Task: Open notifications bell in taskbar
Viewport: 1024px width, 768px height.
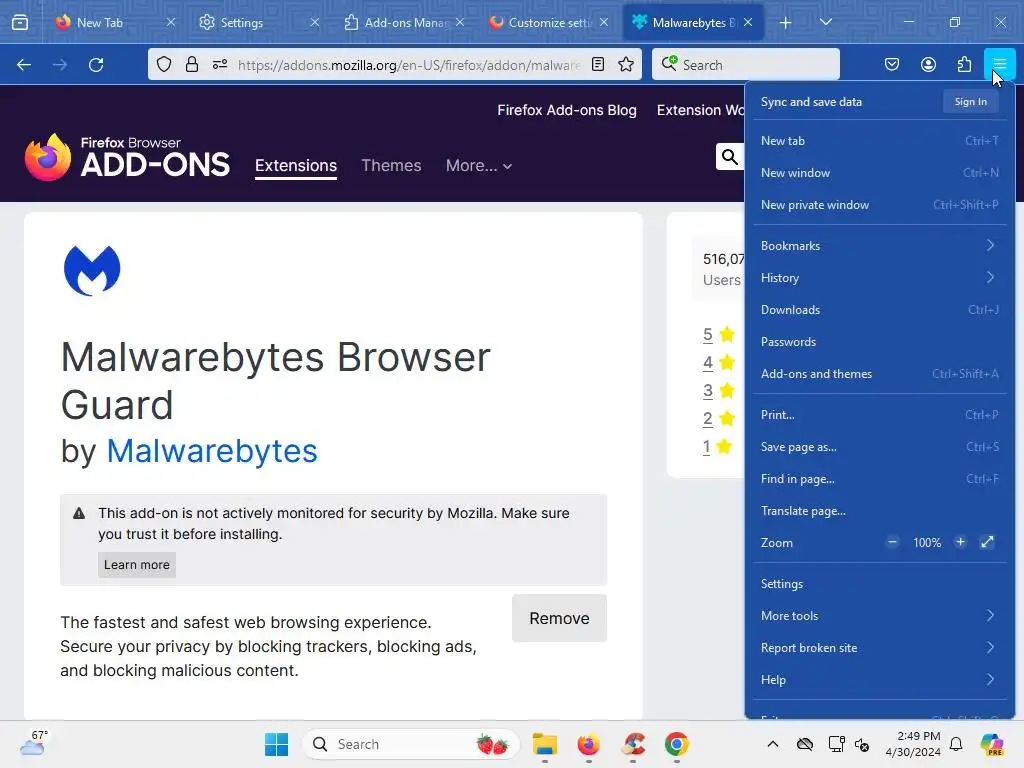Action: tap(956, 744)
